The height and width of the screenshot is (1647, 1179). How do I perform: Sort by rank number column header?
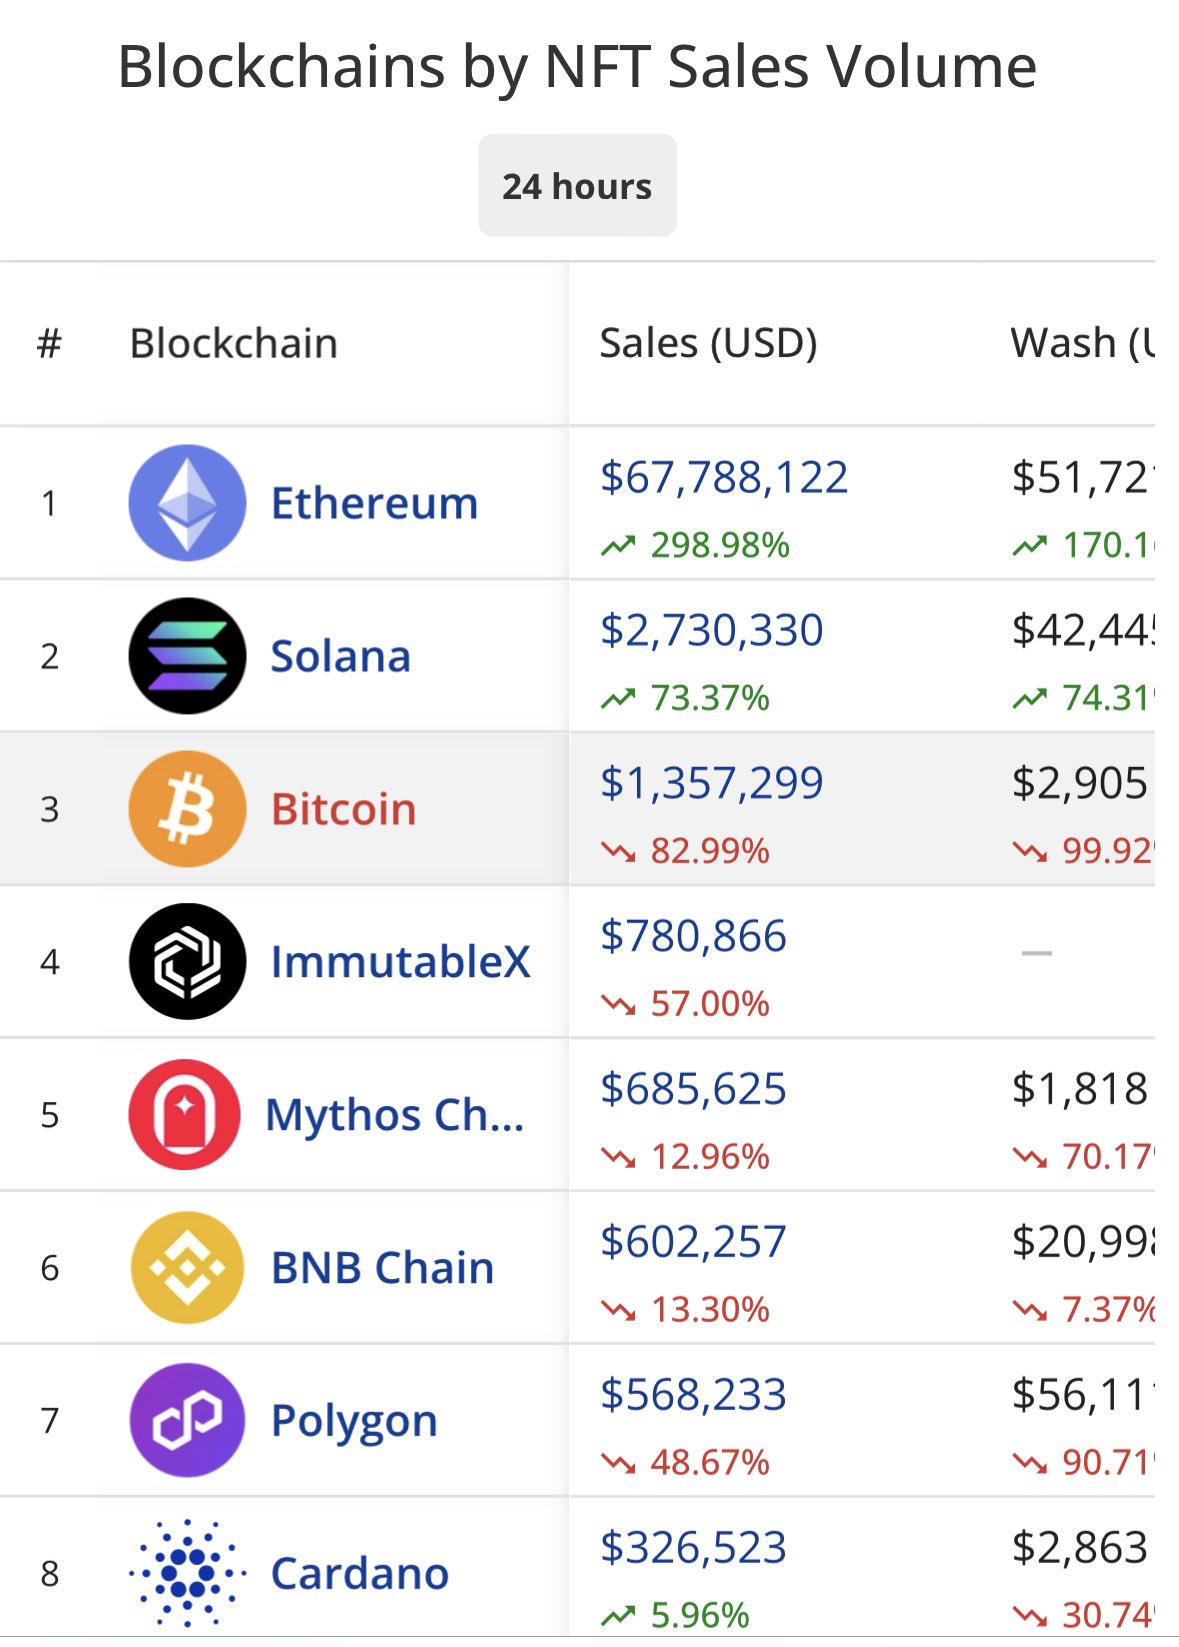click(x=49, y=343)
